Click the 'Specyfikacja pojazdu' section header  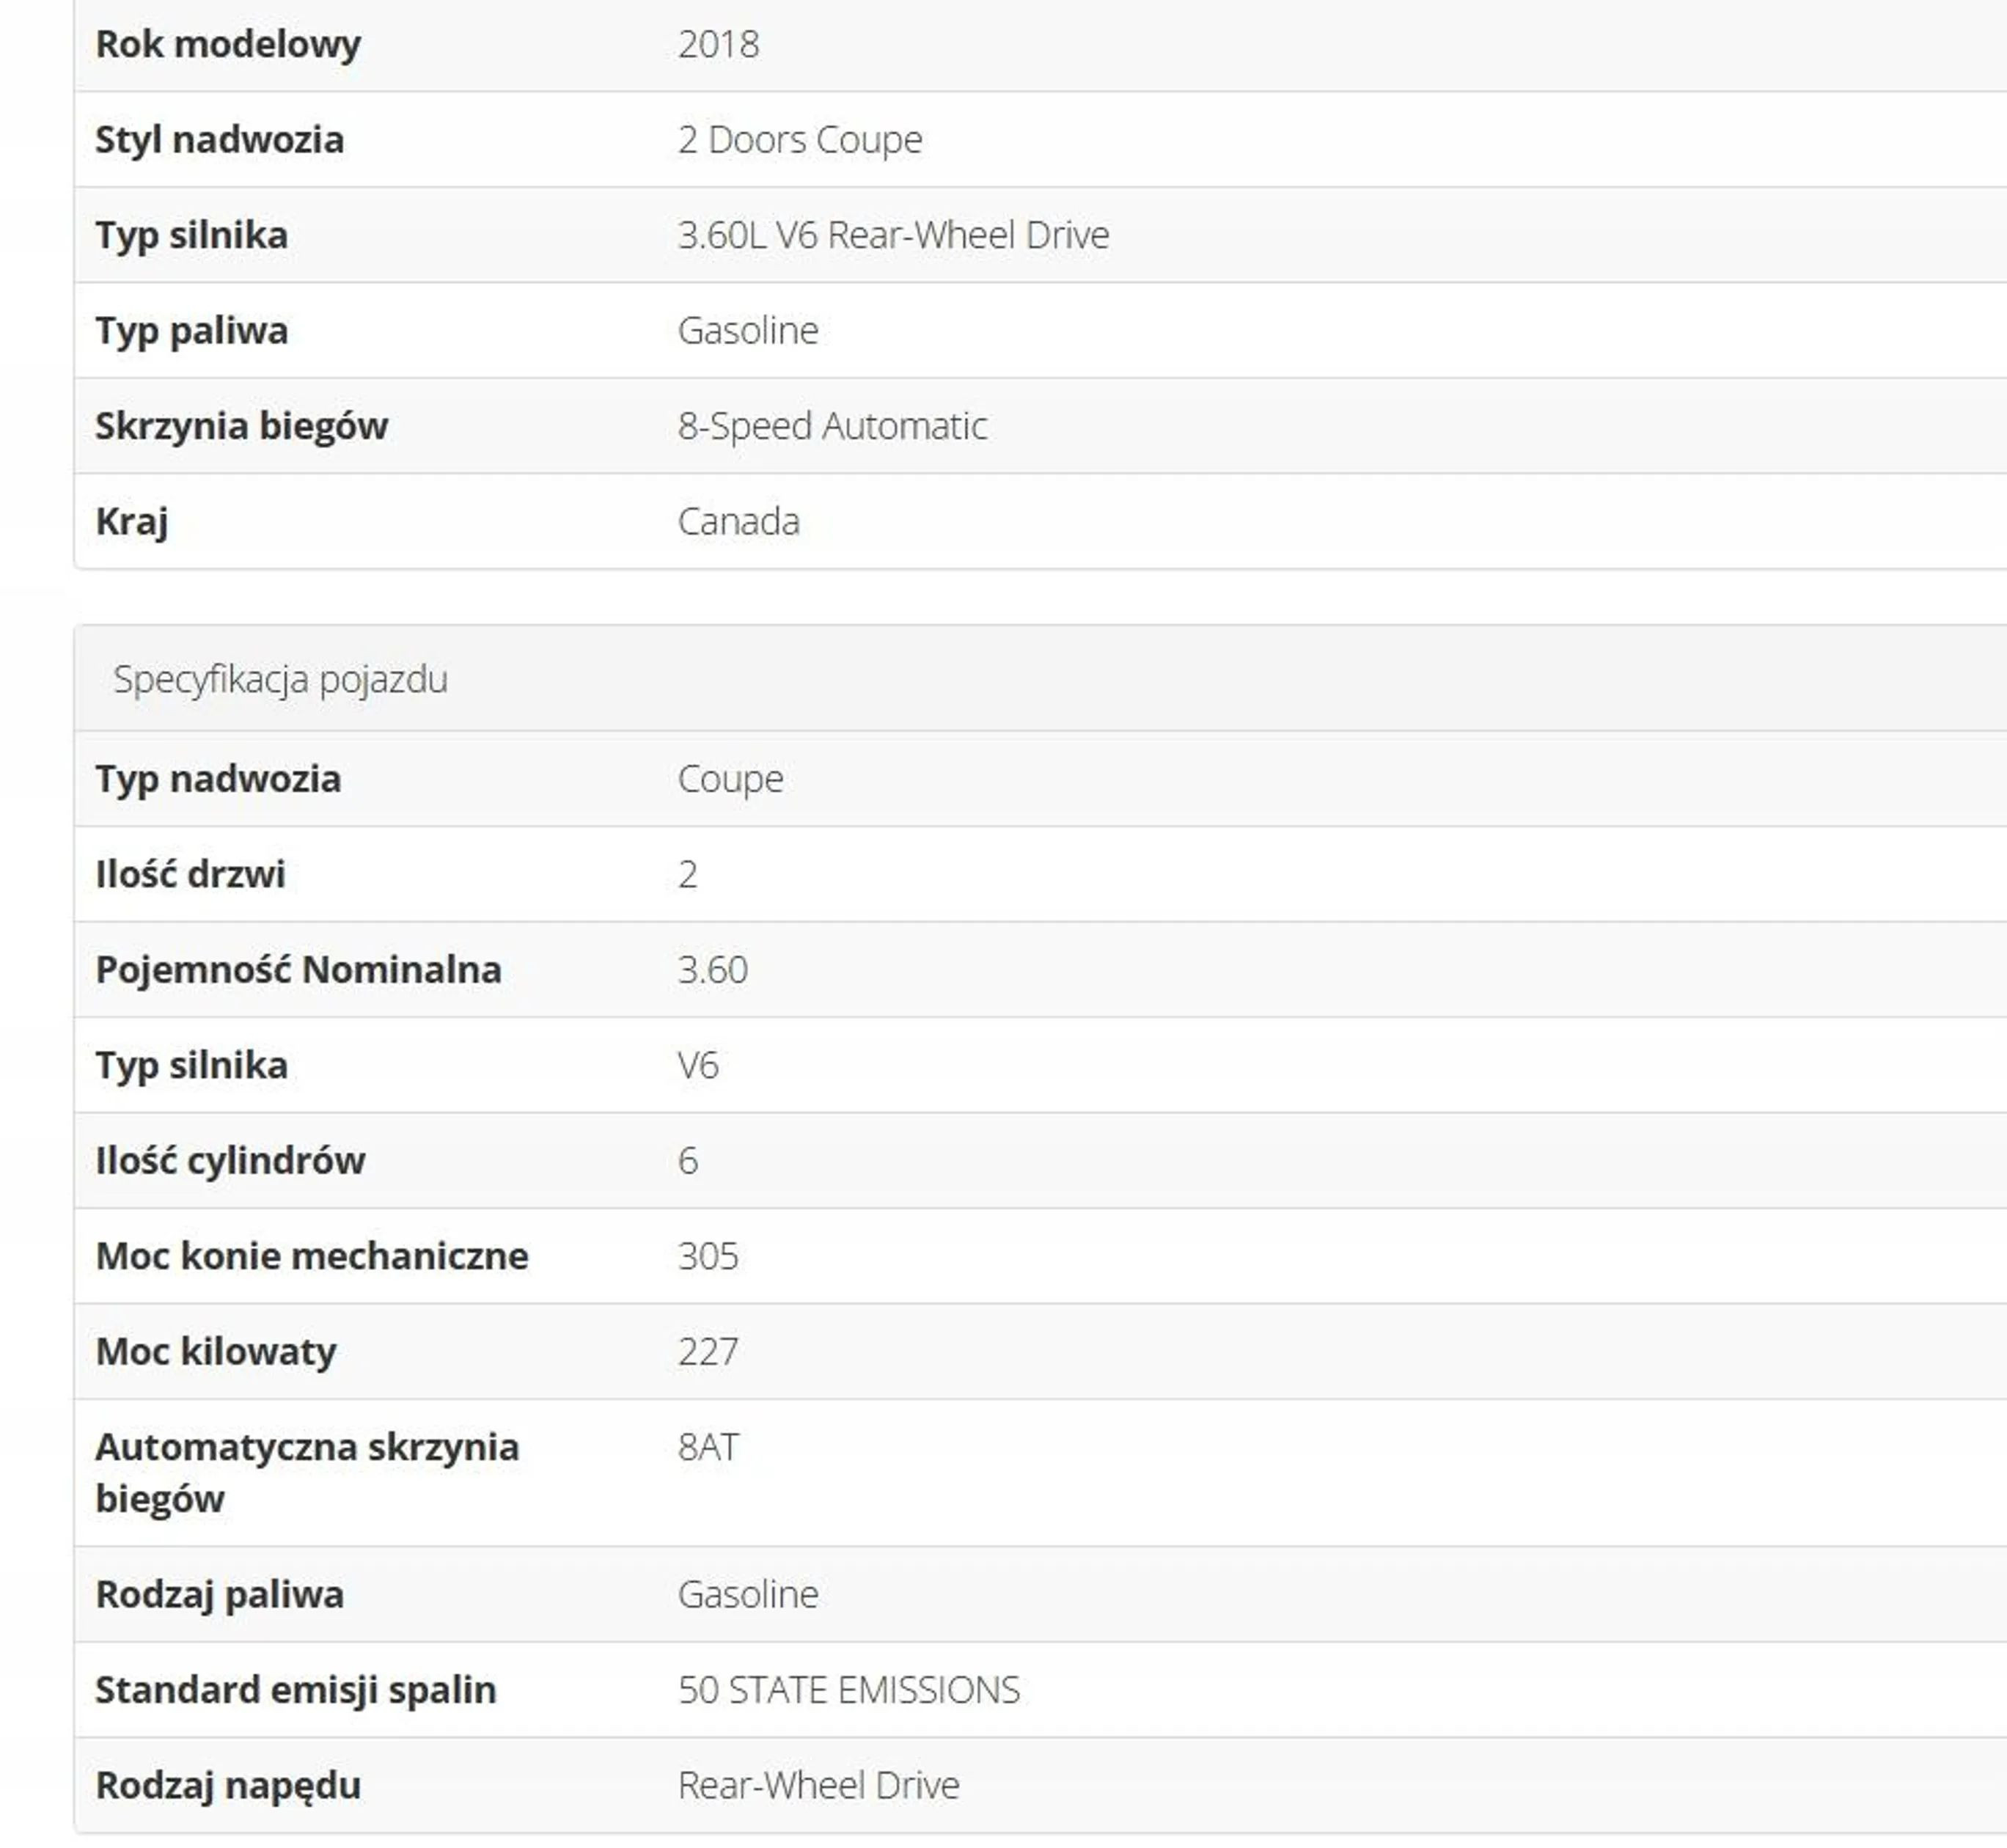[280, 679]
